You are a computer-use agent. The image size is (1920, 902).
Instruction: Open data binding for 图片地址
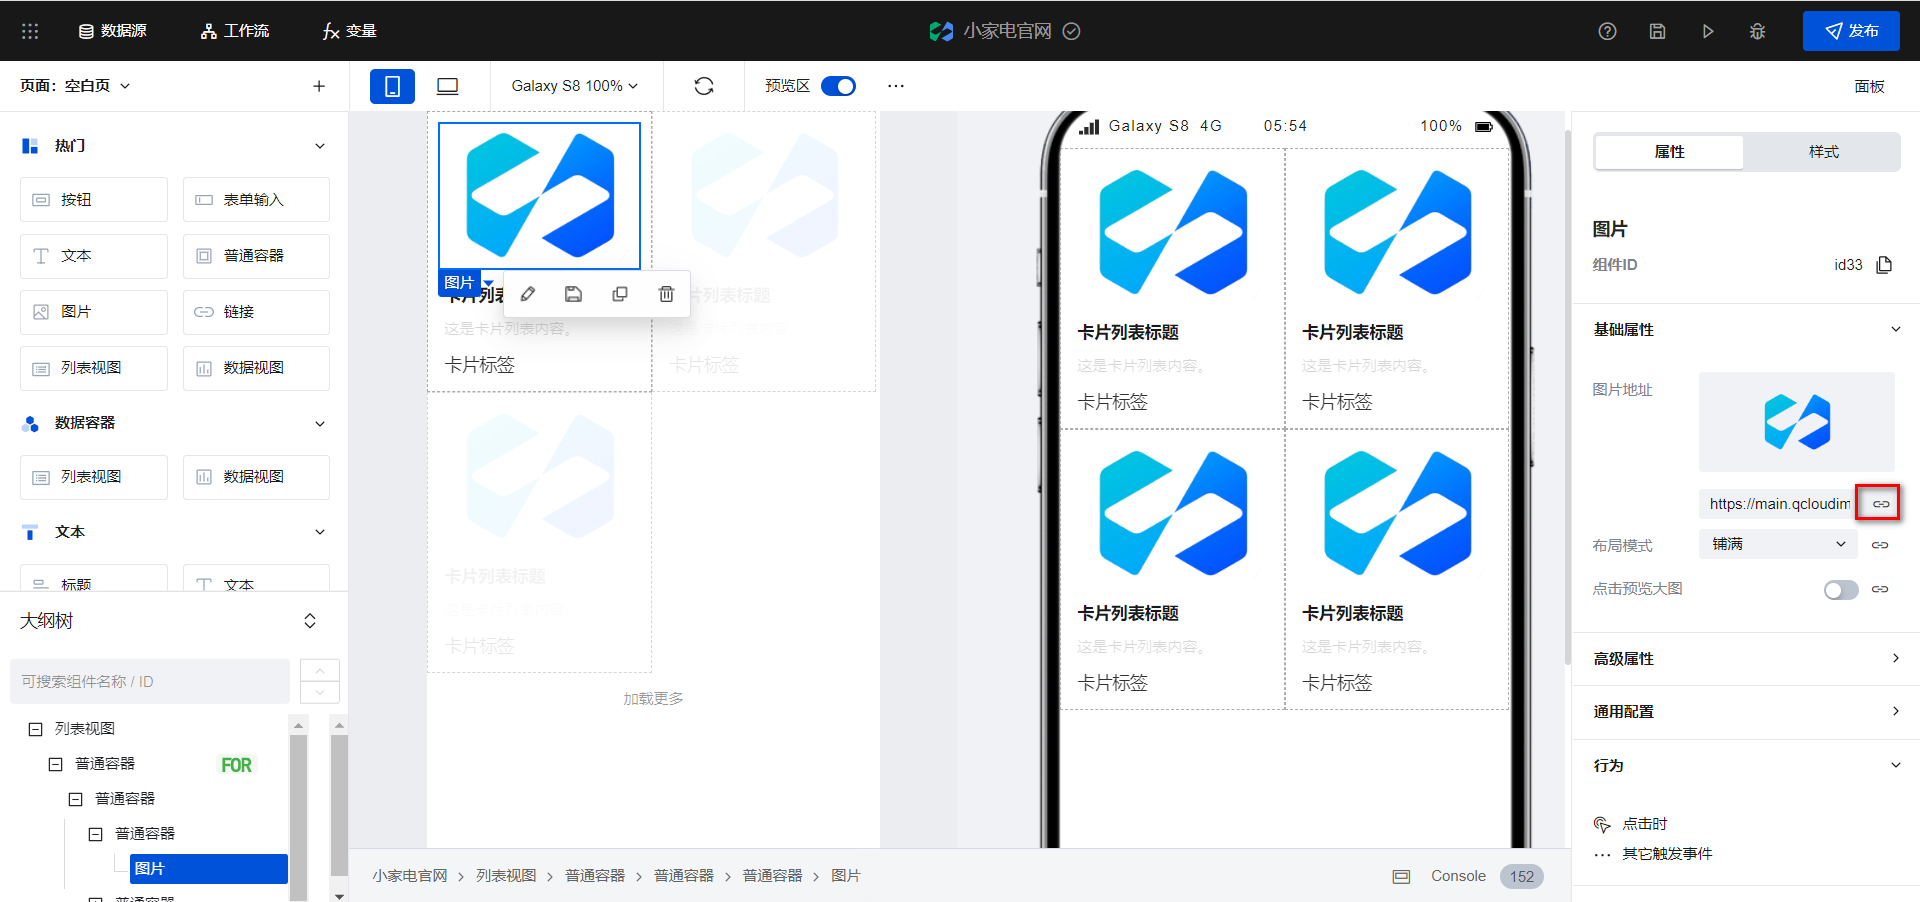point(1878,503)
